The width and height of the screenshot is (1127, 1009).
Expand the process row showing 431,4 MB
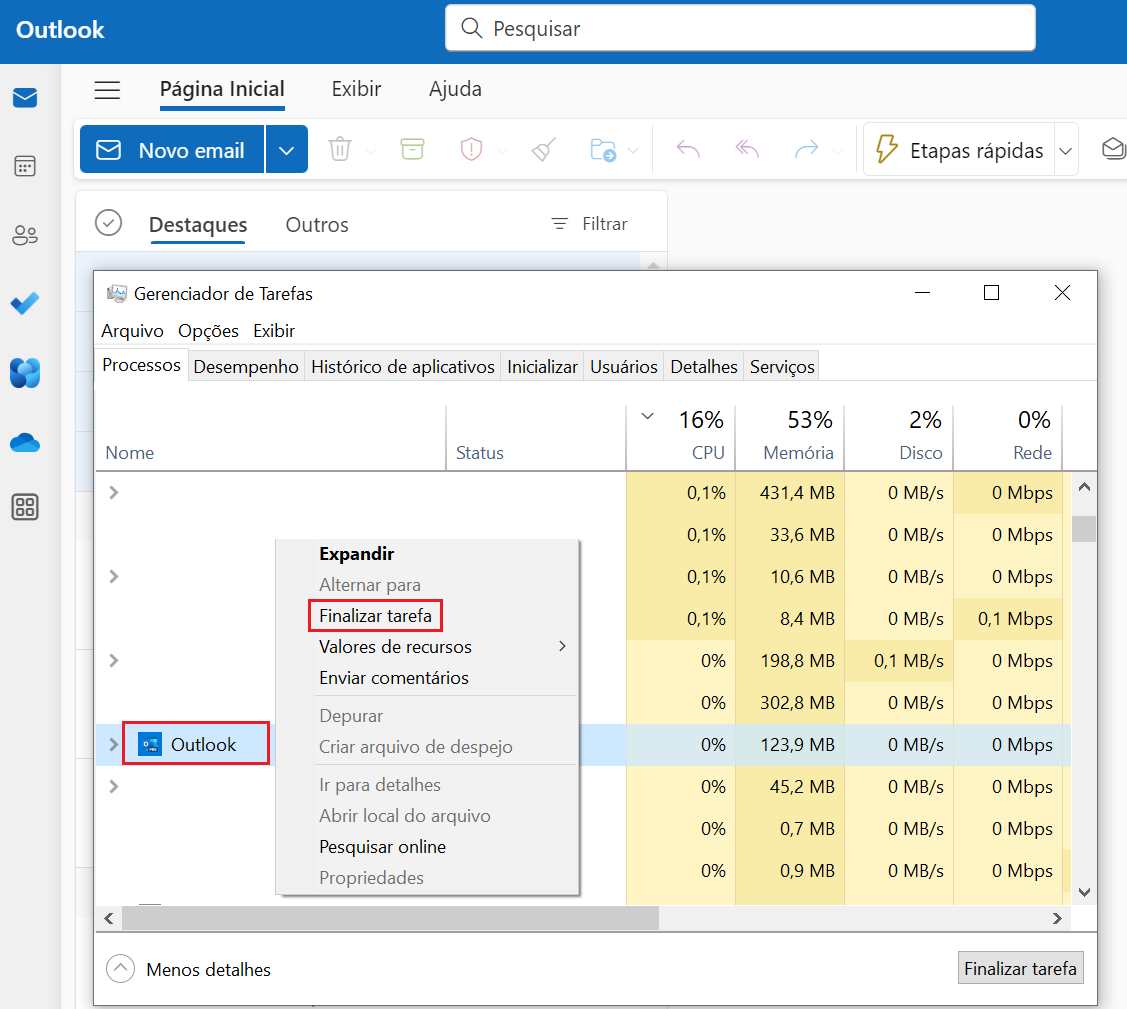(114, 492)
